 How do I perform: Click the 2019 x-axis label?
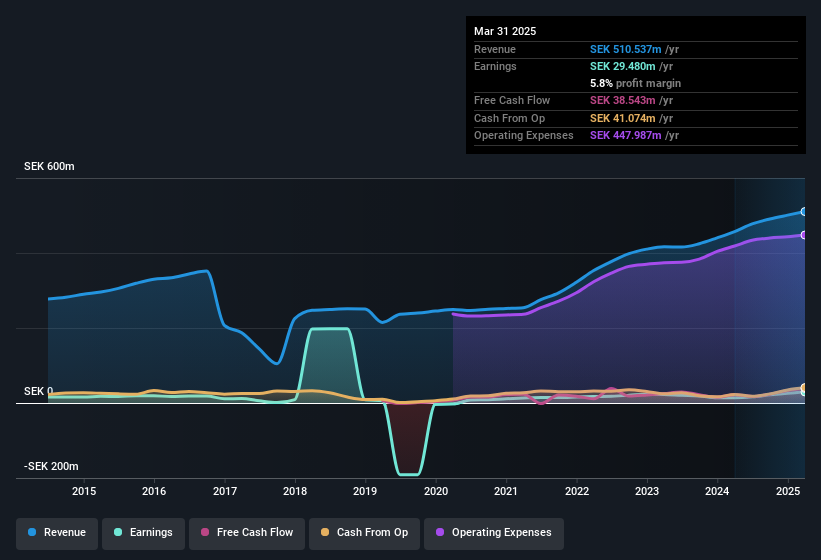(365, 491)
